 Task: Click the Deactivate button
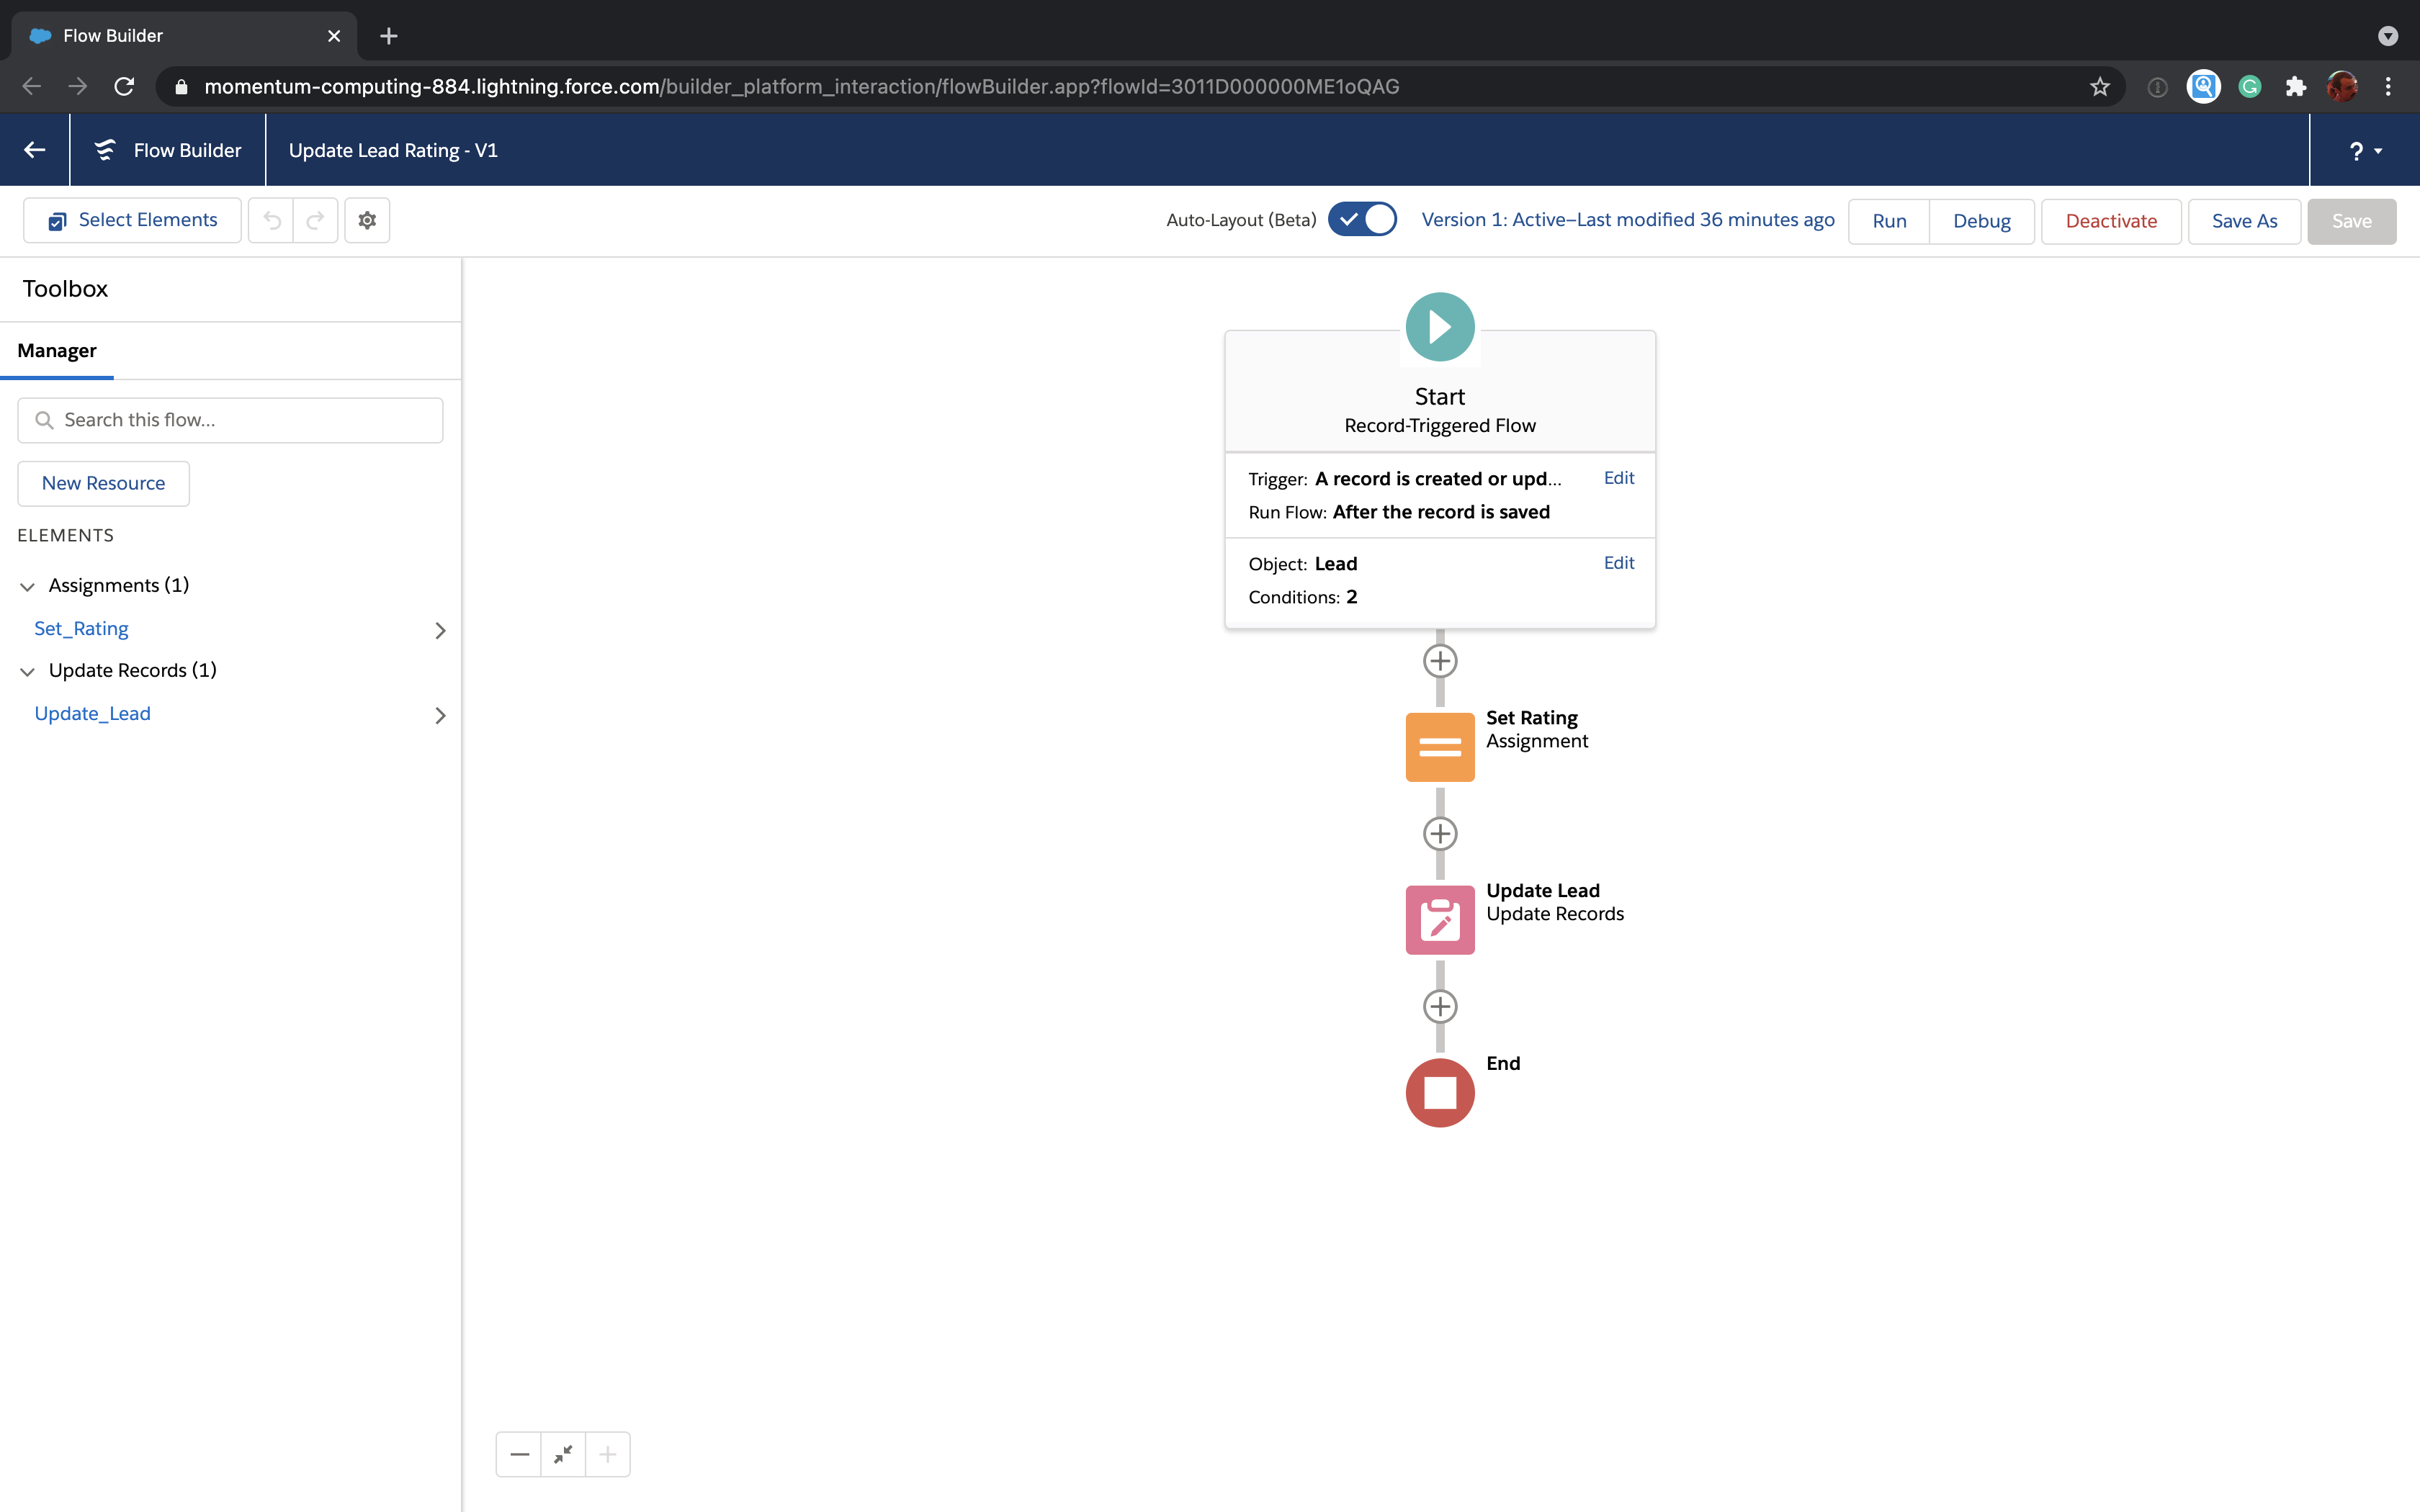click(x=2110, y=221)
